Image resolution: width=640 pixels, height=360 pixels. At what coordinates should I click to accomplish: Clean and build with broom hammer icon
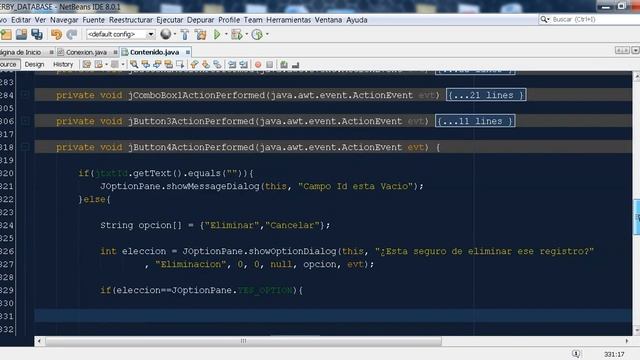(201, 35)
